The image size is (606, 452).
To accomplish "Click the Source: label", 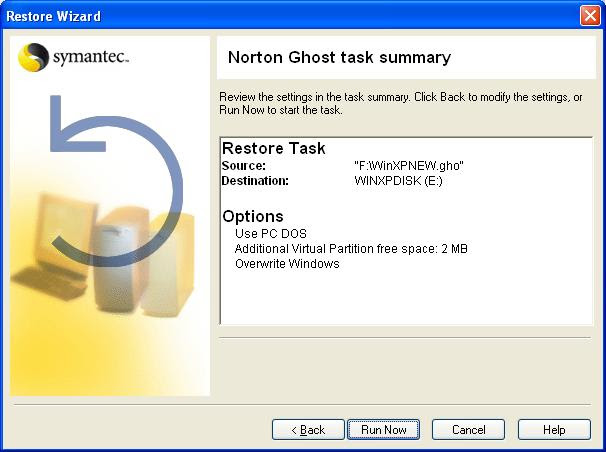I will tap(243, 166).
